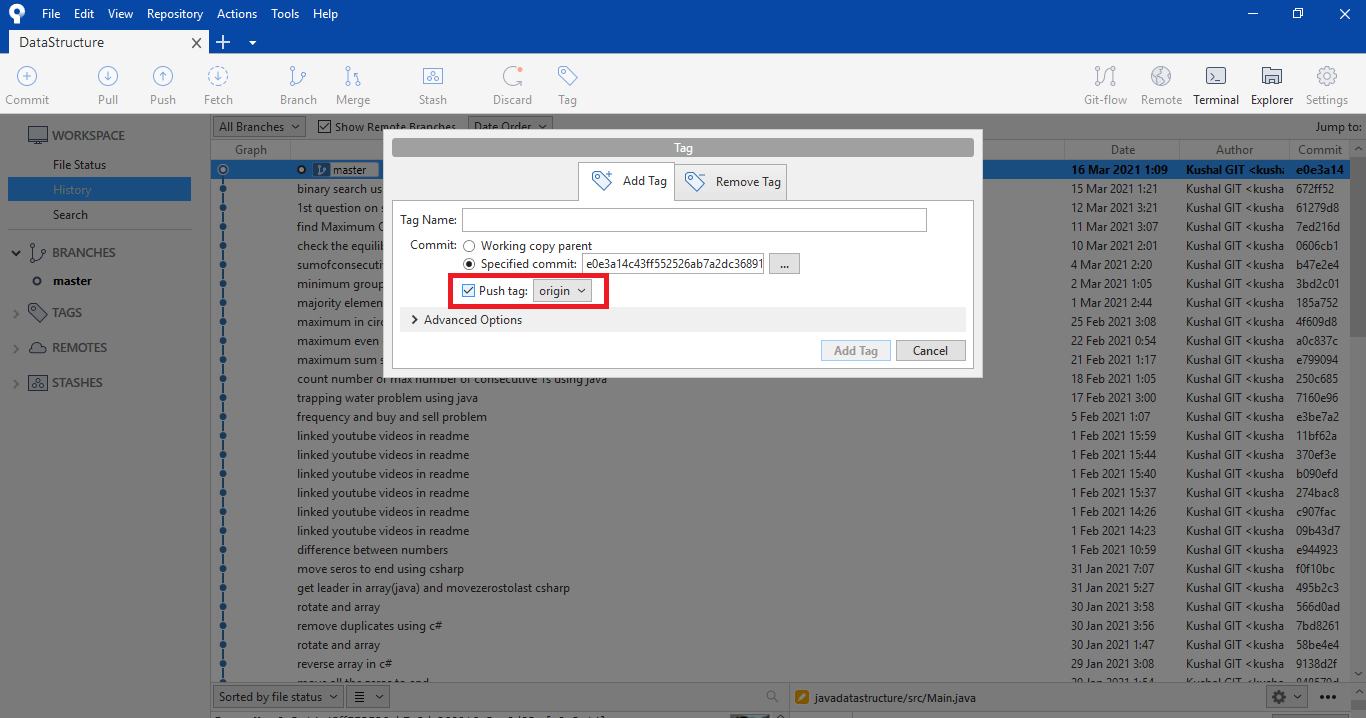Select commit 'trapping water problem using java'
1366x718 pixels.
[x=387, y=398]
